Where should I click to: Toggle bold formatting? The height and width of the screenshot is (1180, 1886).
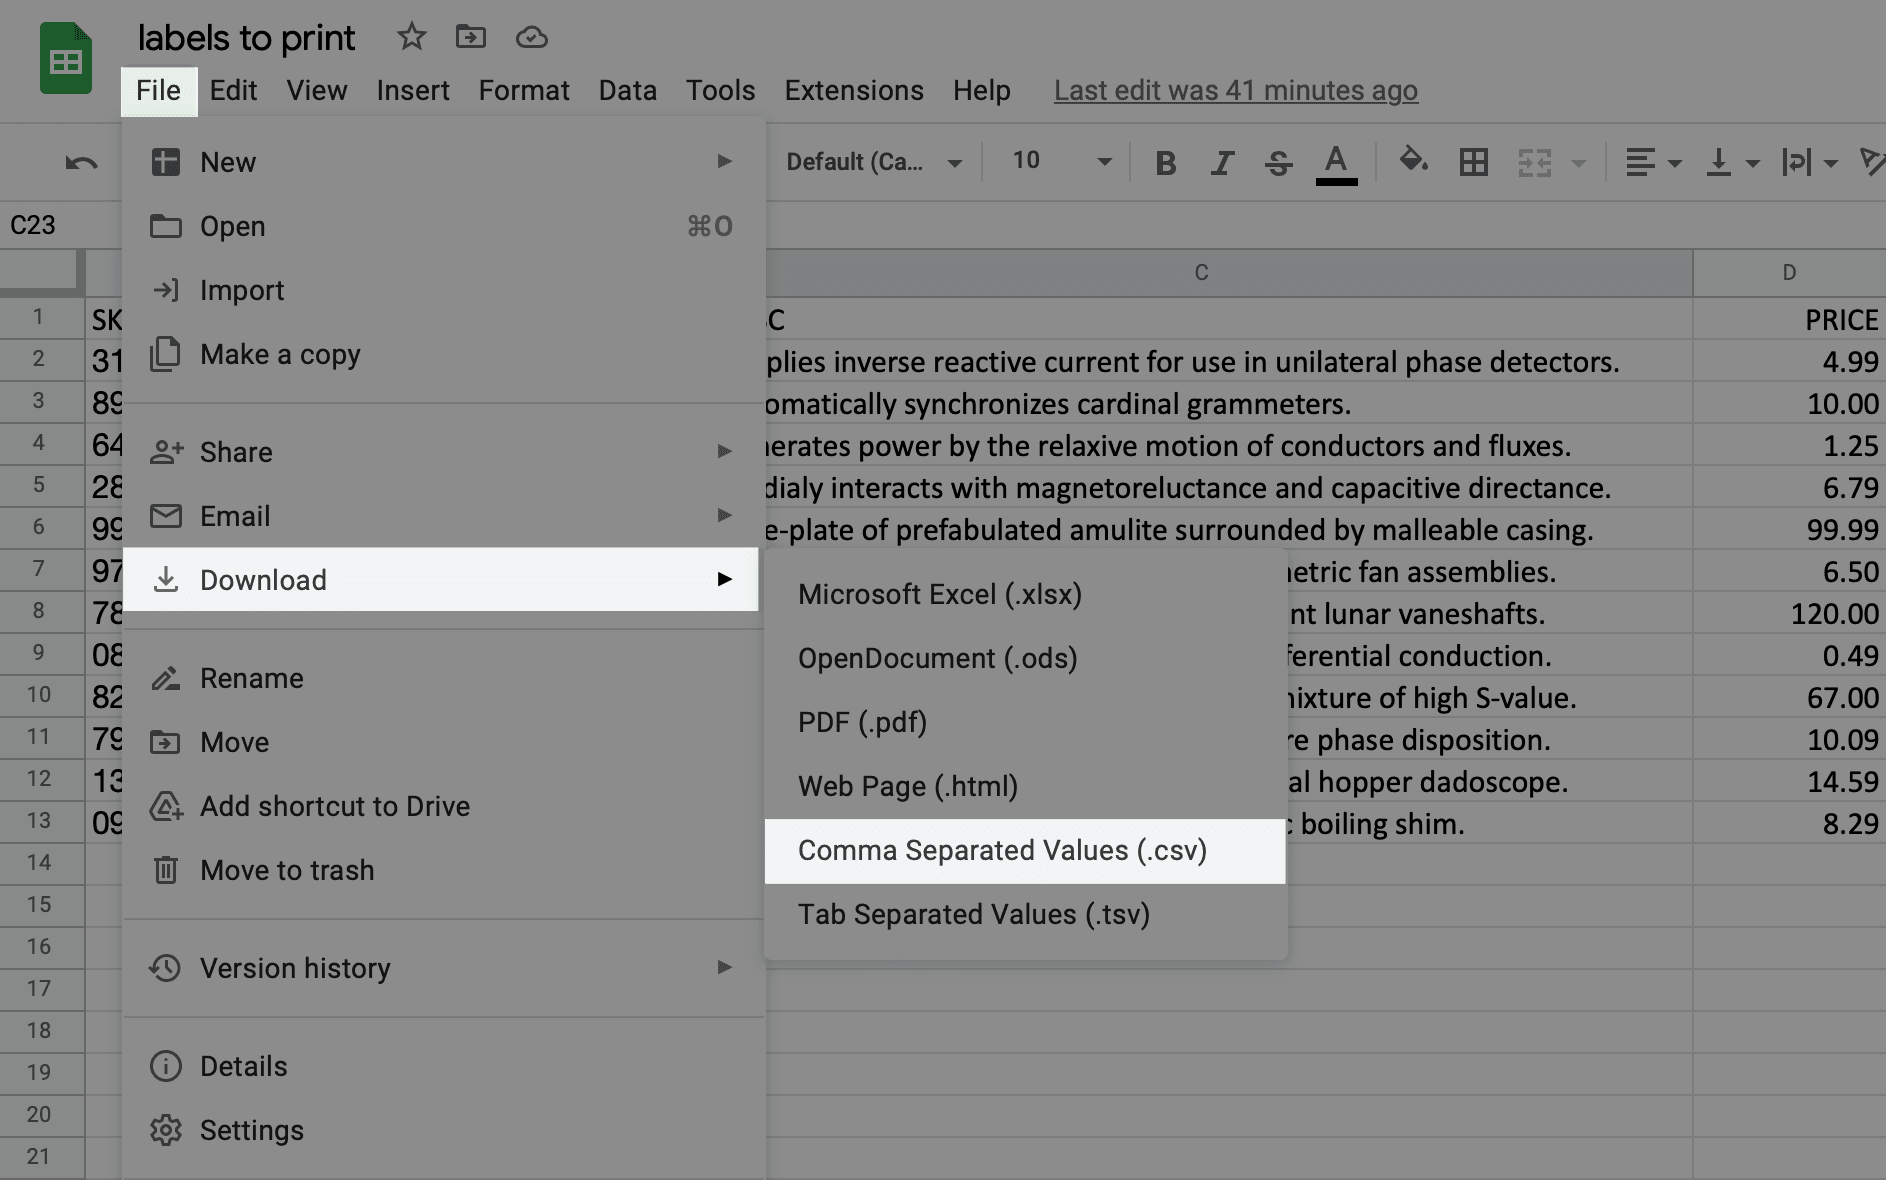point(1165,162)
